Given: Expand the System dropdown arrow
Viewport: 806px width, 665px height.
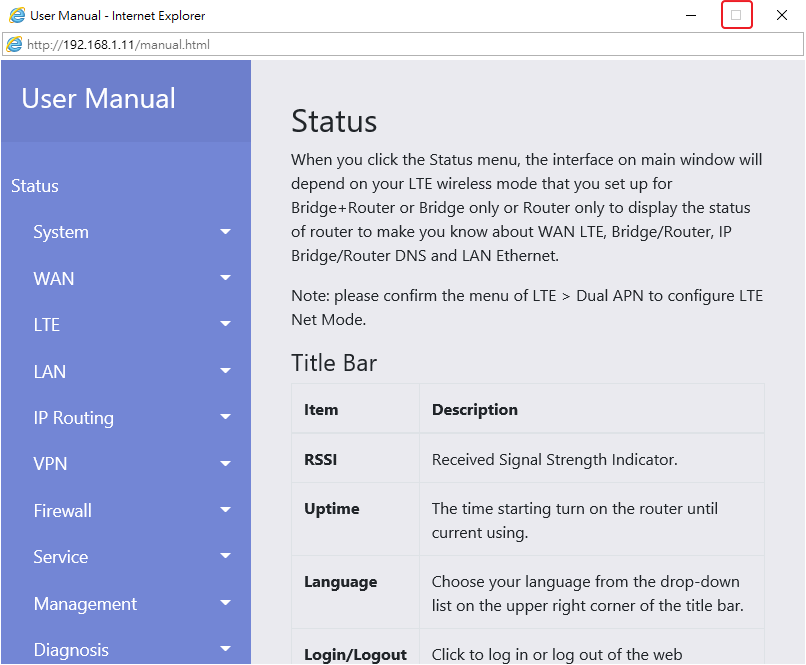Looking at the screenshot, I should coord(225,232).
